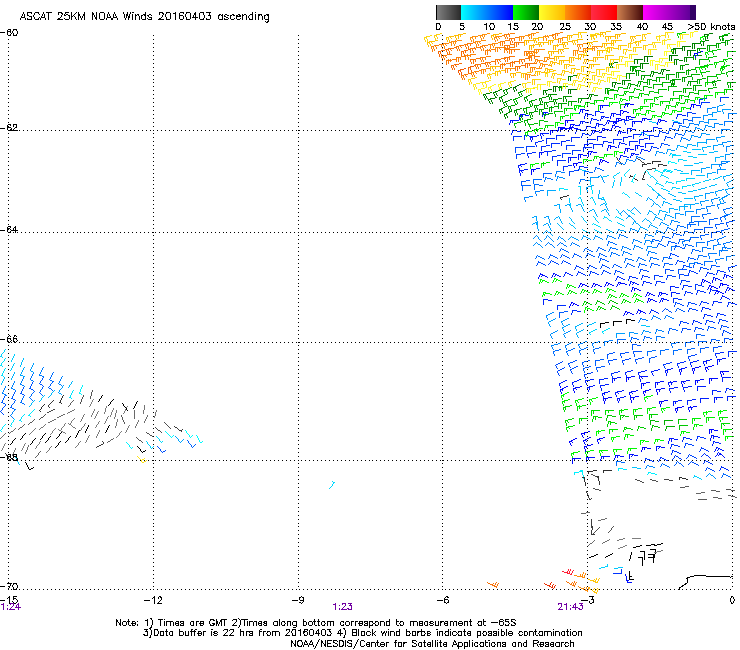
Task: Choose the brown 35-40 knots color bar segment
Action: (630, 12)
